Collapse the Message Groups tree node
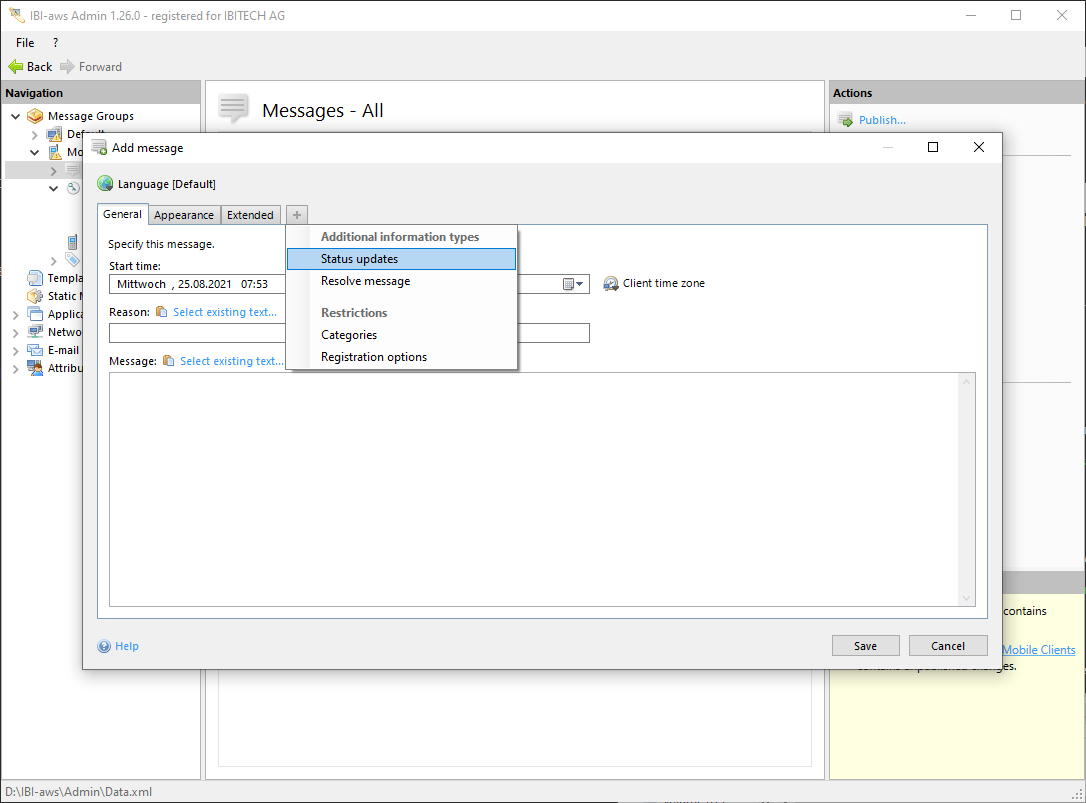1086x803 pixels. click(x=16, y=116)
